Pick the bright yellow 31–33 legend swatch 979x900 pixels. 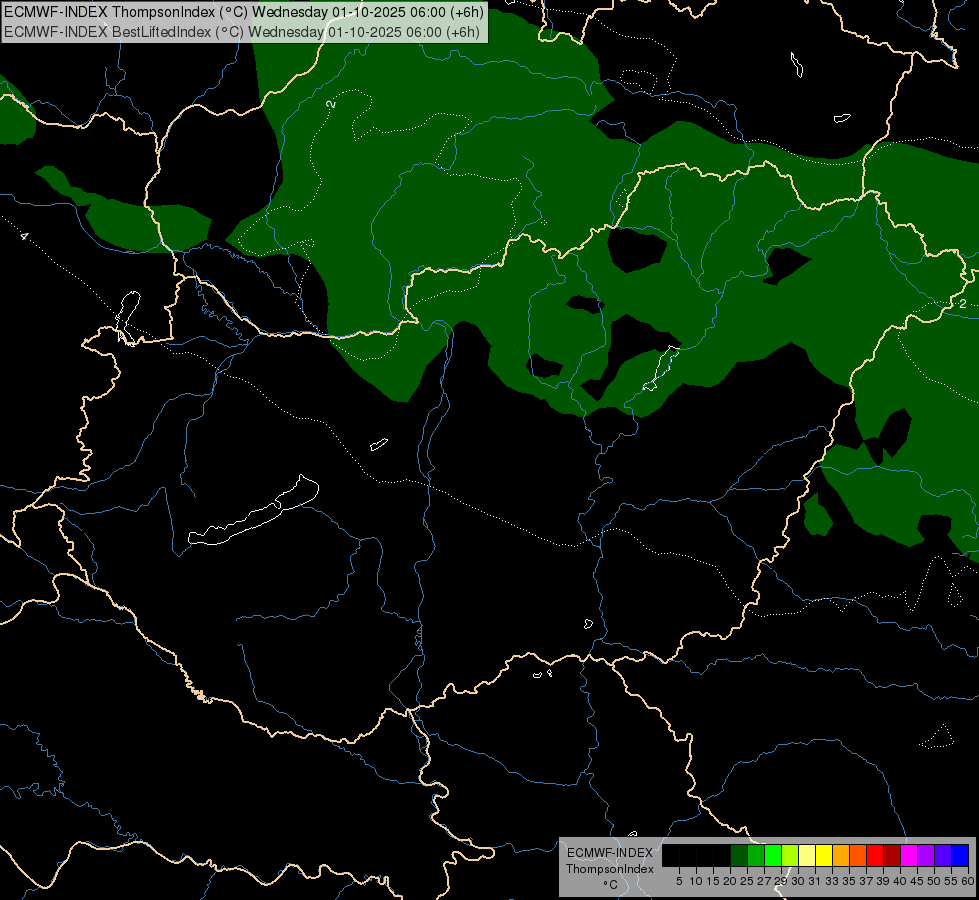[x=824, y=855]
